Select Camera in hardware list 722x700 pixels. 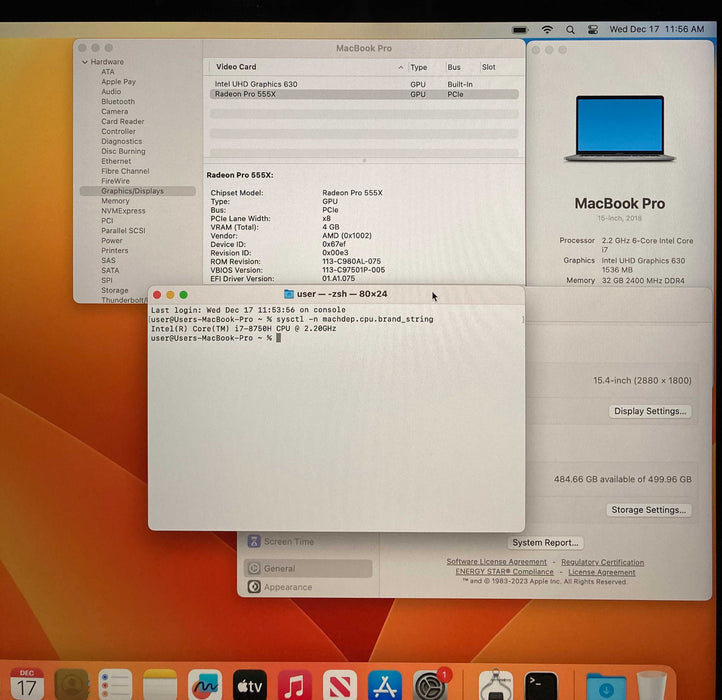click(x=115, y=111)
